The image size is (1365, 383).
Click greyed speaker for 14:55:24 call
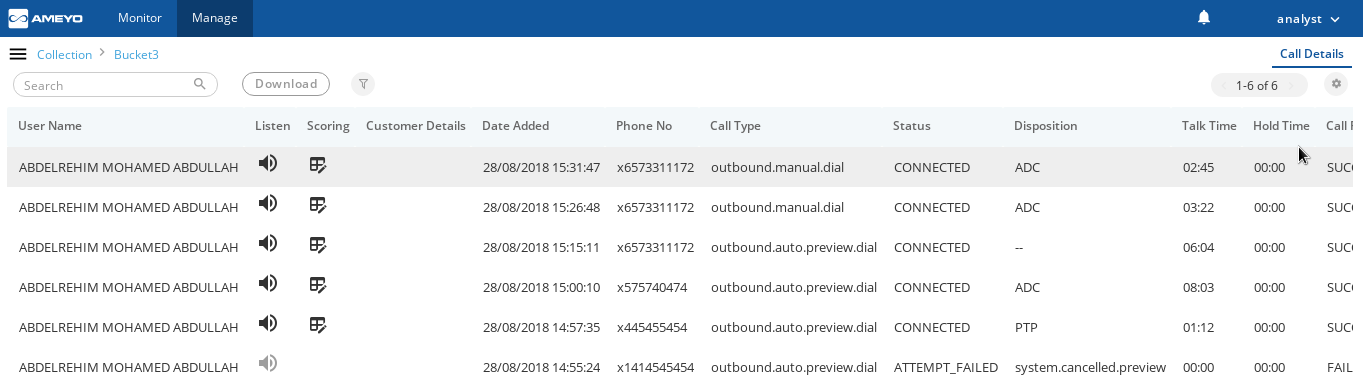coord(267,364)
